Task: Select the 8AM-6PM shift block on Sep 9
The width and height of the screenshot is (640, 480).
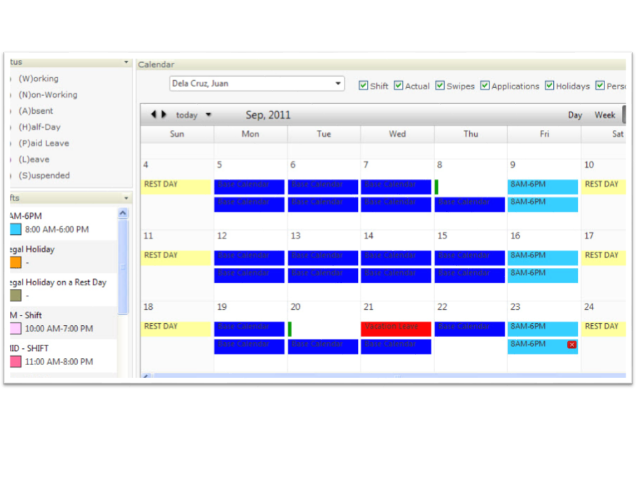Action: pos(542,186)
